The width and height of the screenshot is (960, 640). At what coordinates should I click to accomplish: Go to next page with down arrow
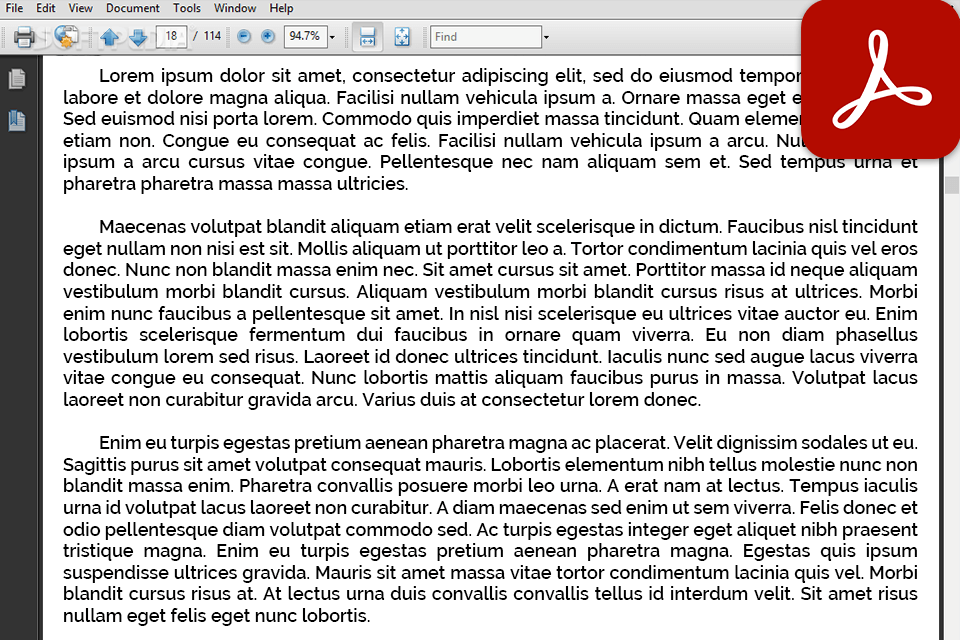pos(138,37)
